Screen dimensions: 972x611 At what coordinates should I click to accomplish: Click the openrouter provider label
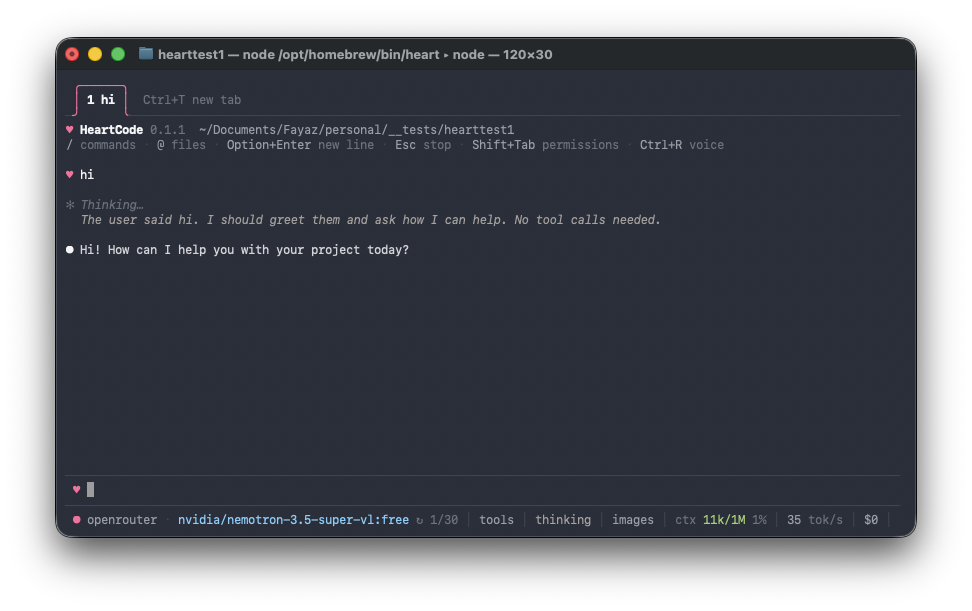[x=122, y=520]
